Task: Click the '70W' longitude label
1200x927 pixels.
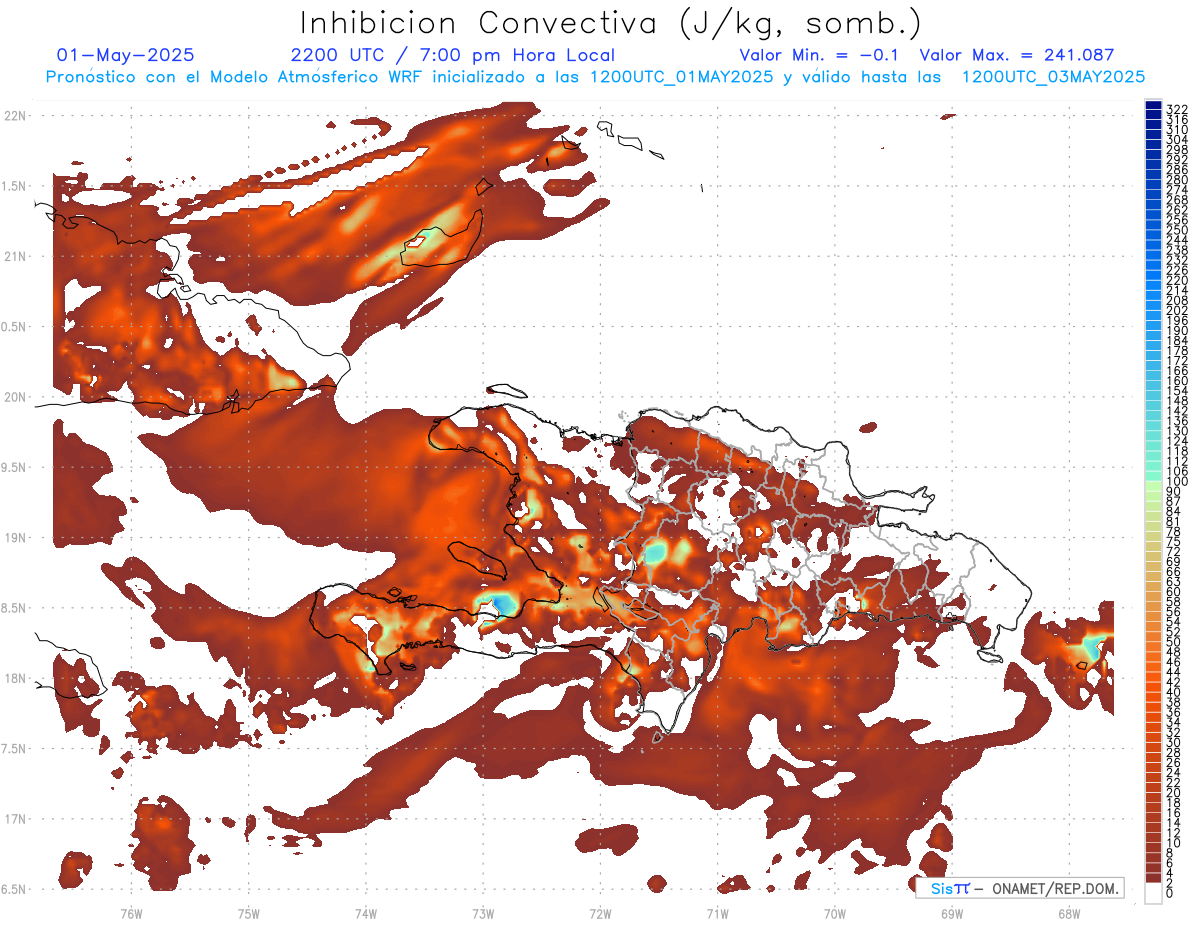Action: point(835,913)
